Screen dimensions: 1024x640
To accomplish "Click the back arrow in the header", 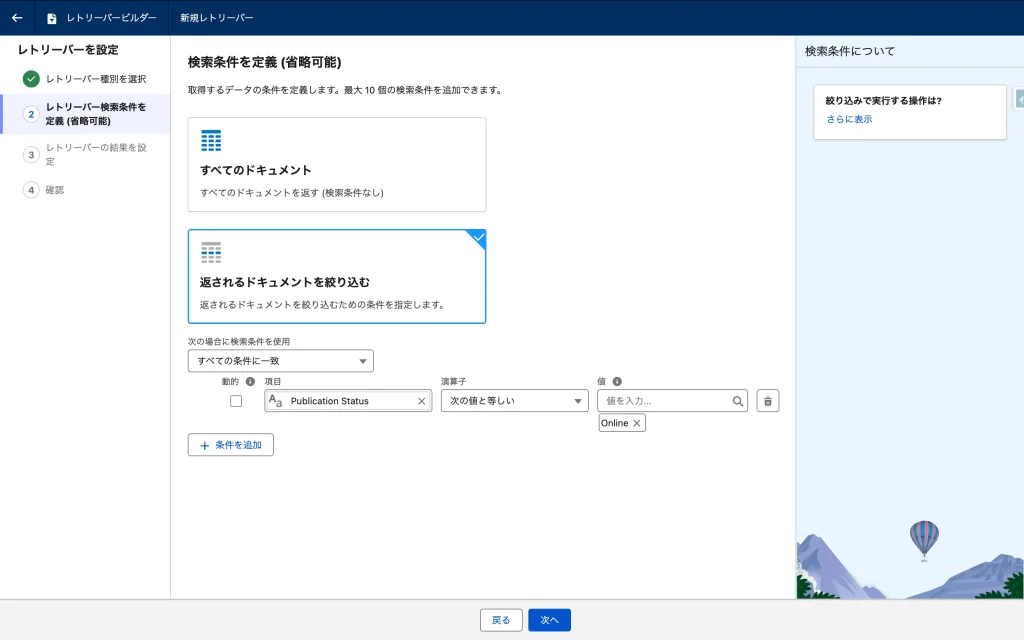I will [17, 18].
